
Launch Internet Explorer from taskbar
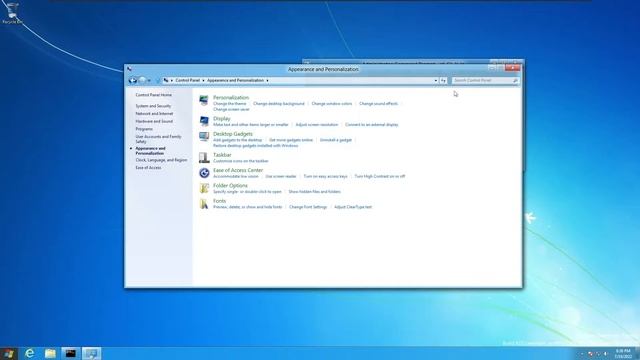pos(29,353)
